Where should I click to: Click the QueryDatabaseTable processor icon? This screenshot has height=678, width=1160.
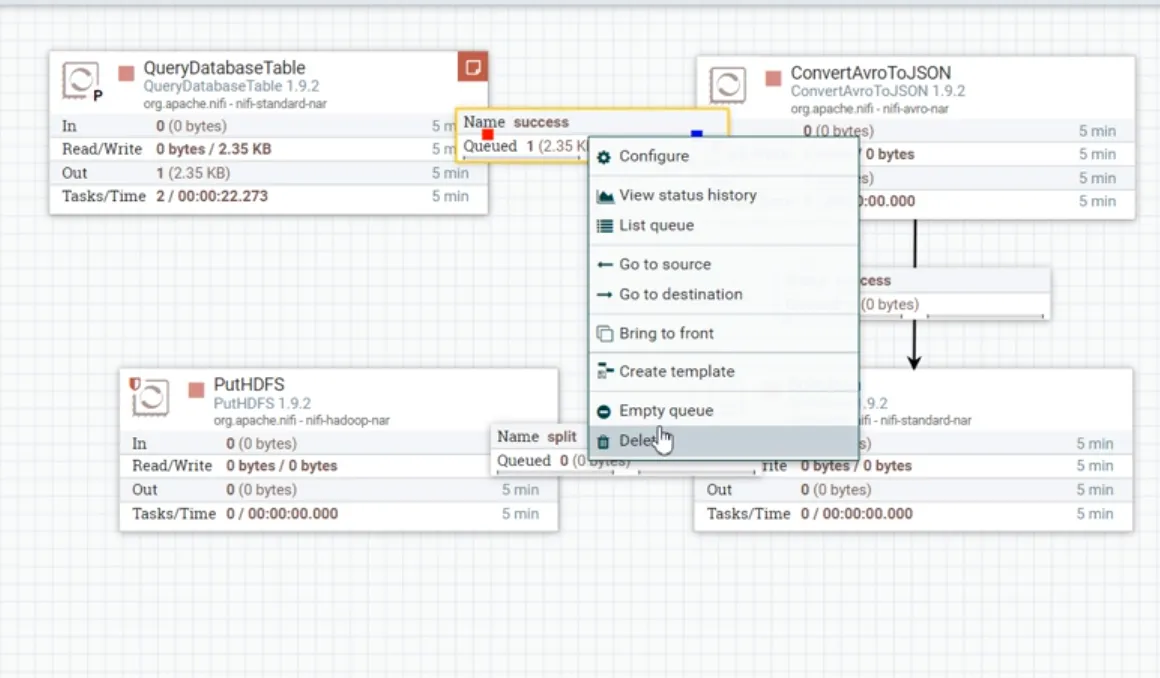tap(80, 80)
